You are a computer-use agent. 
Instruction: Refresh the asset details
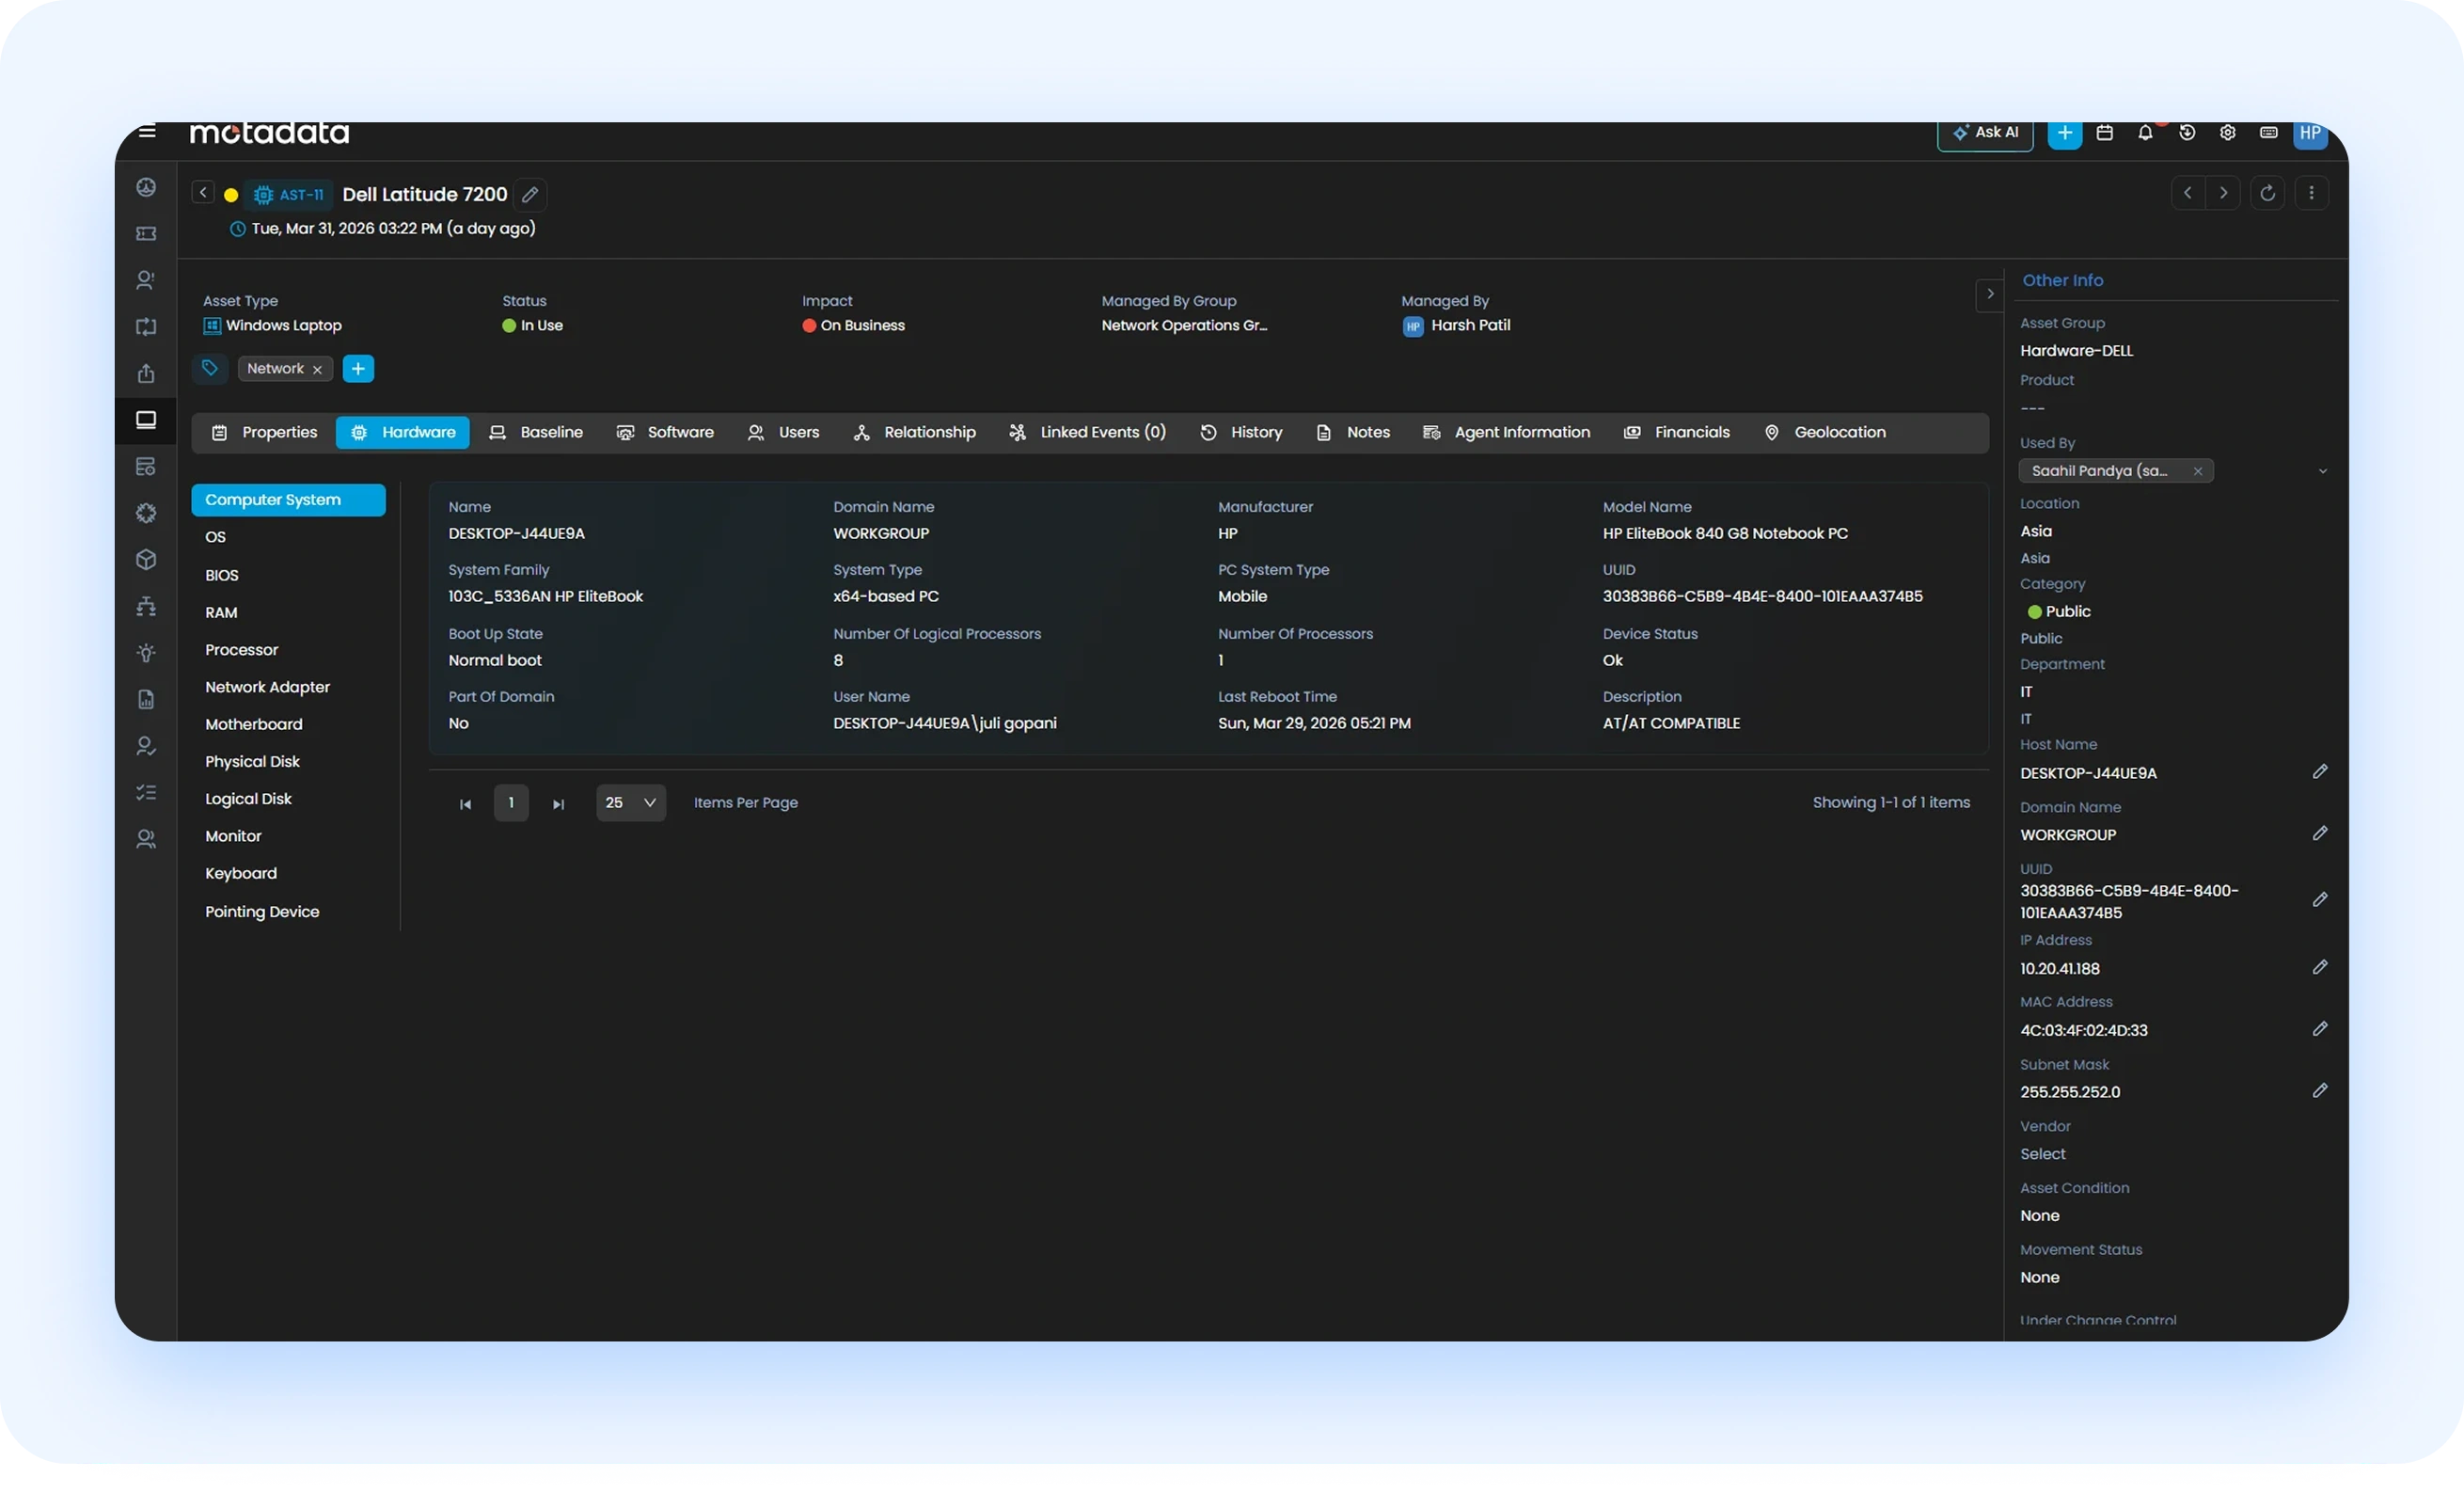[x=2268, y=194]
